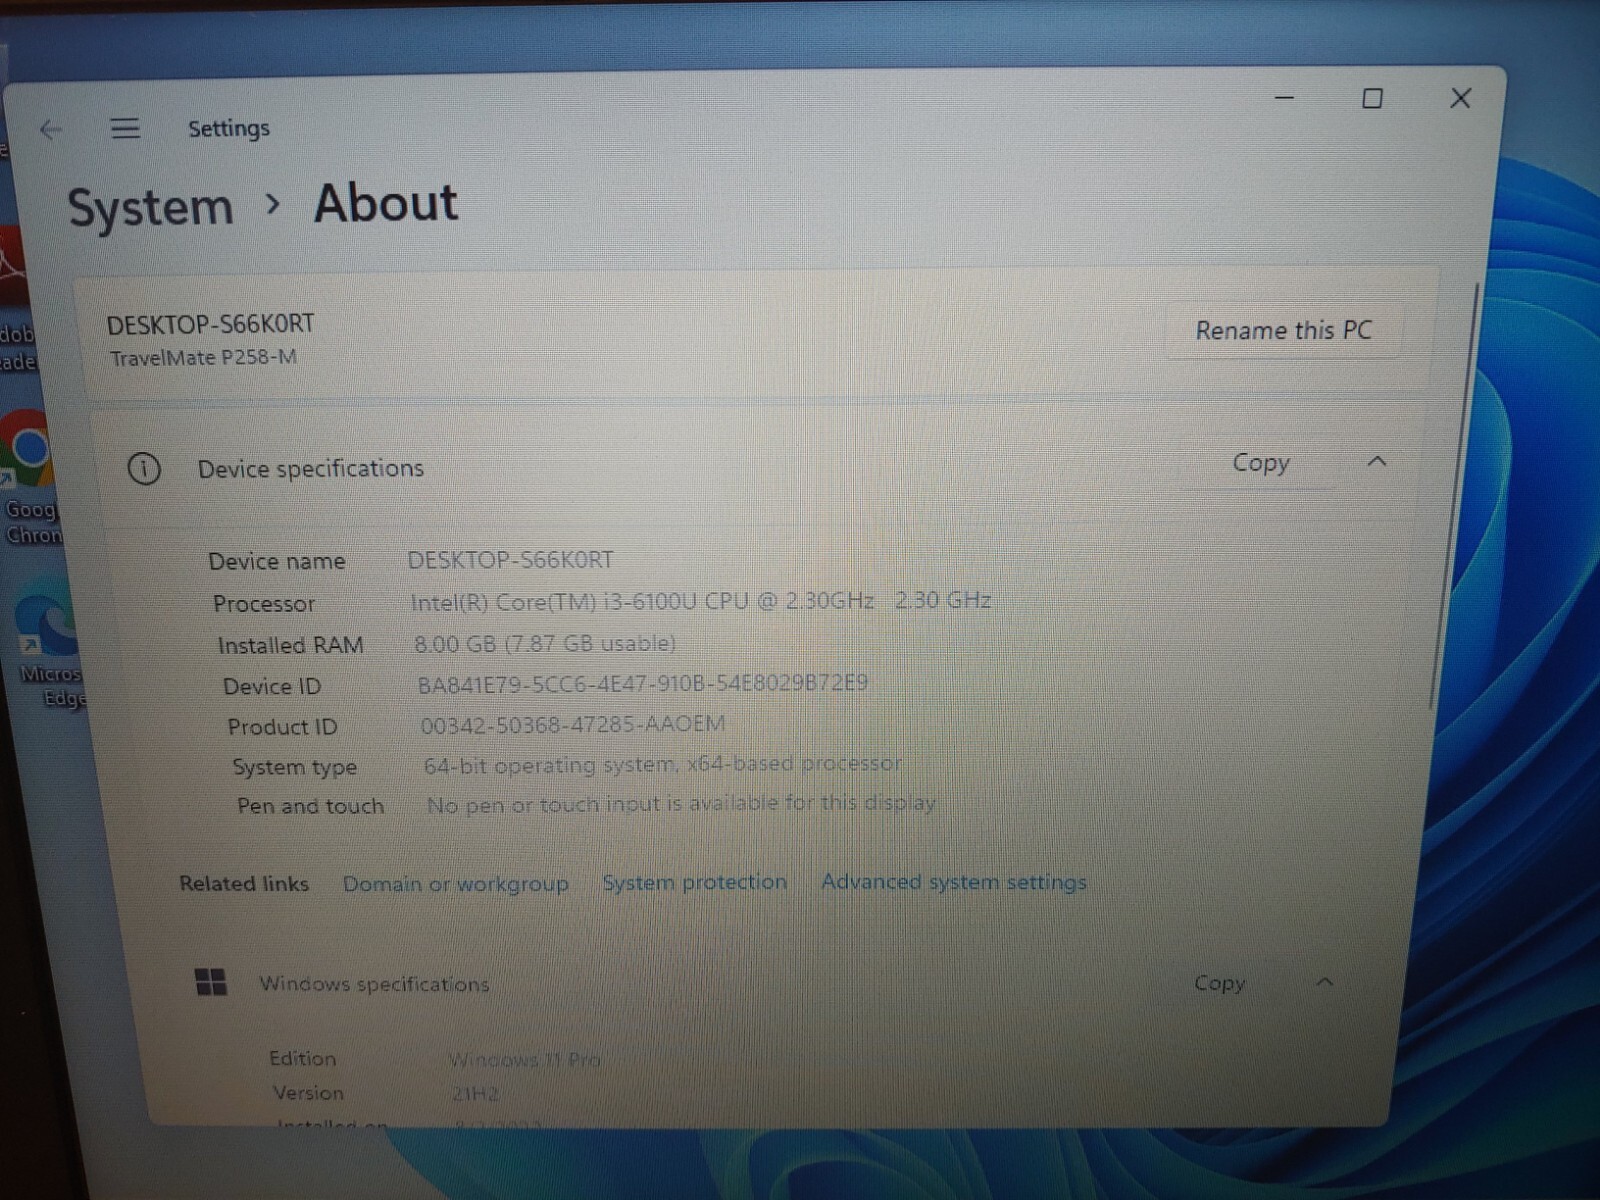Click the Installed RAM label

[291, 645]
